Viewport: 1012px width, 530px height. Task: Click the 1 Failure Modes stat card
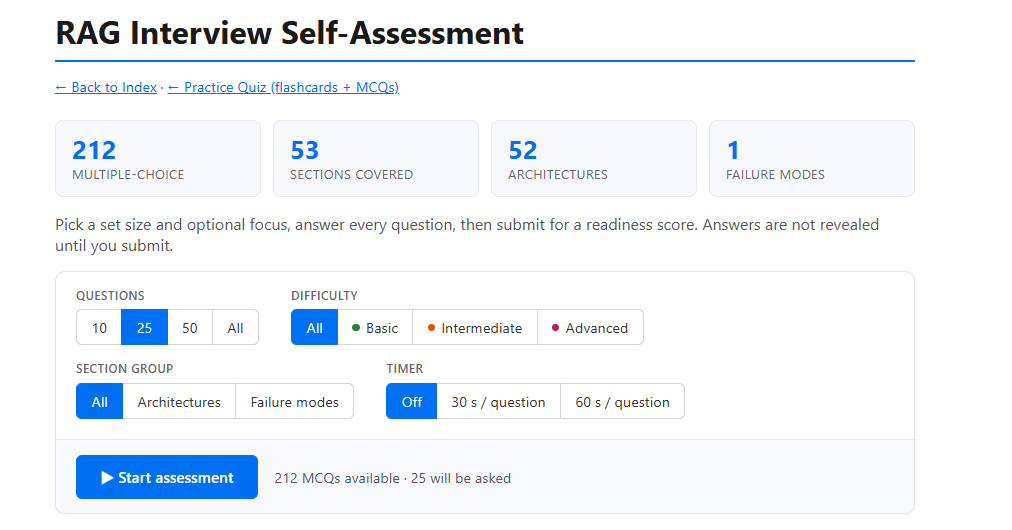(812, 159)
